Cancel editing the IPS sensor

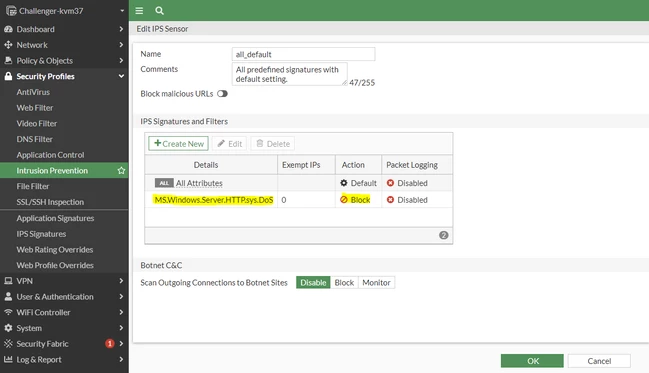(x=599, y=361)
